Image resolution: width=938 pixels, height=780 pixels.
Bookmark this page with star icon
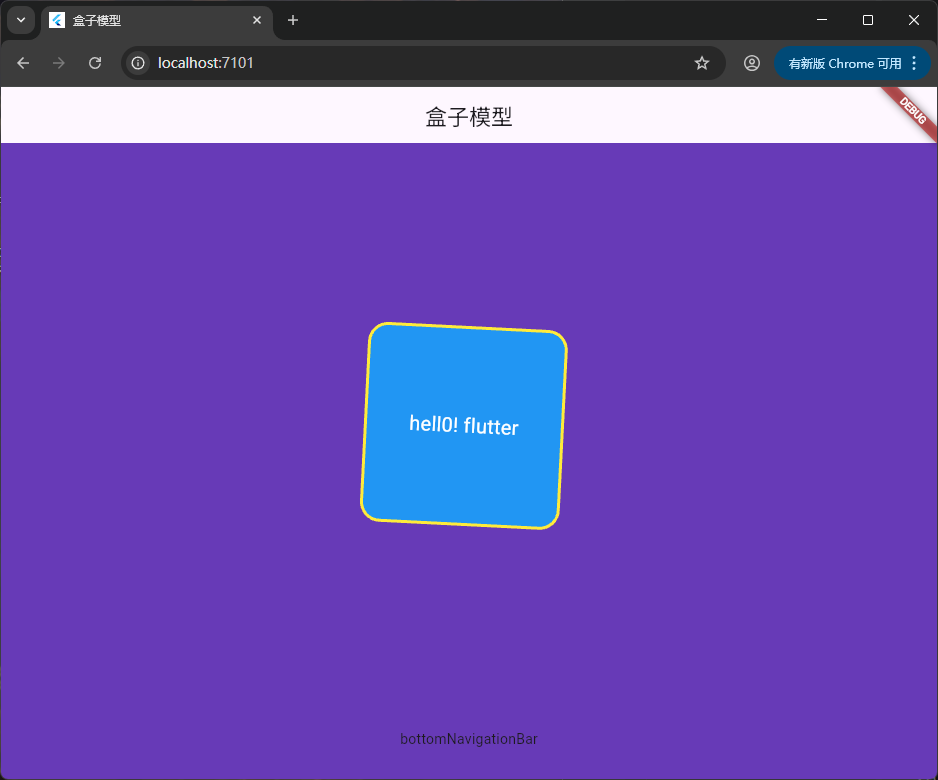click(x=702, y=63)
